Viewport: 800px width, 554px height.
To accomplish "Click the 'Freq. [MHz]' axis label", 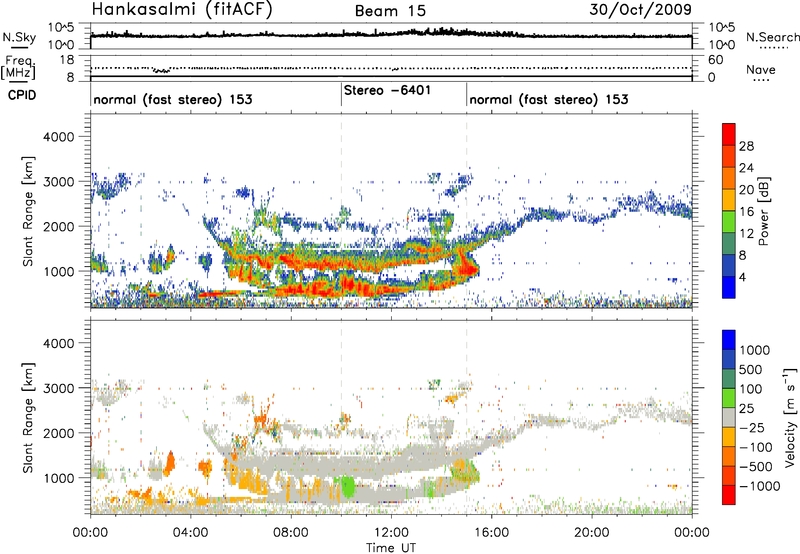I will point(19,68).
